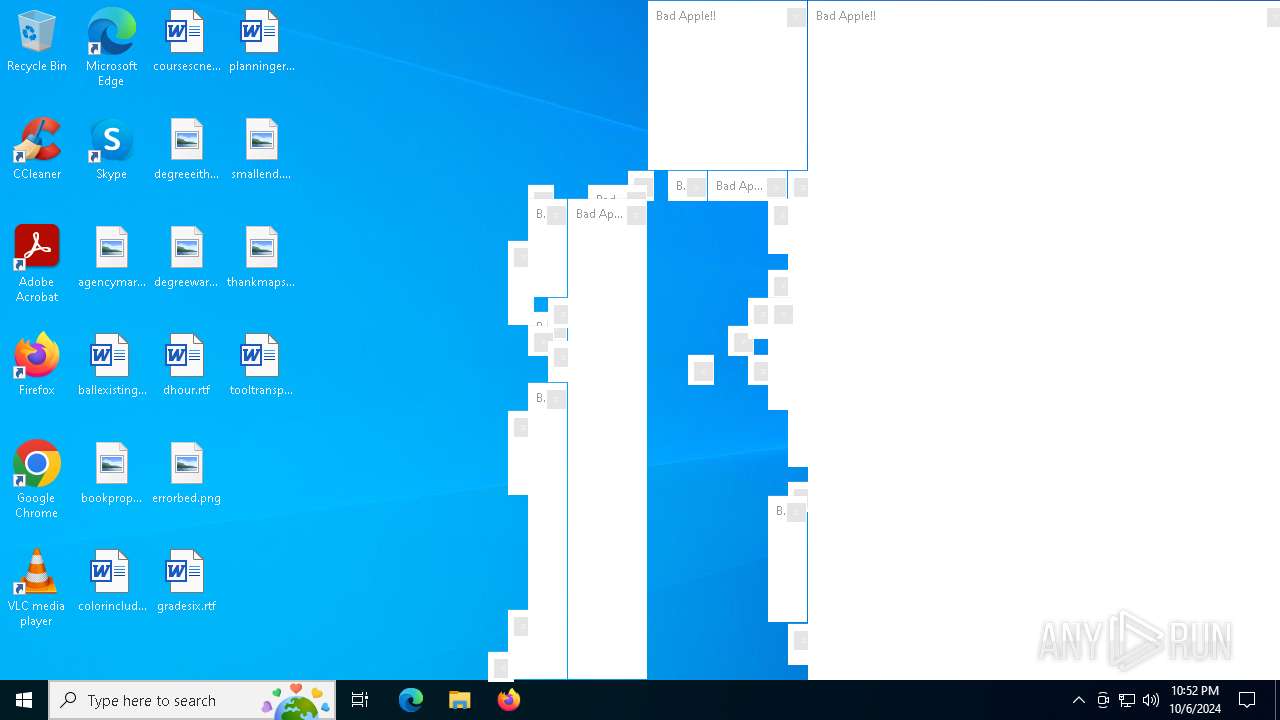This screenshot has height=720, width=1280.
Task: Select the degreewar image file
Action: point(186,258)
